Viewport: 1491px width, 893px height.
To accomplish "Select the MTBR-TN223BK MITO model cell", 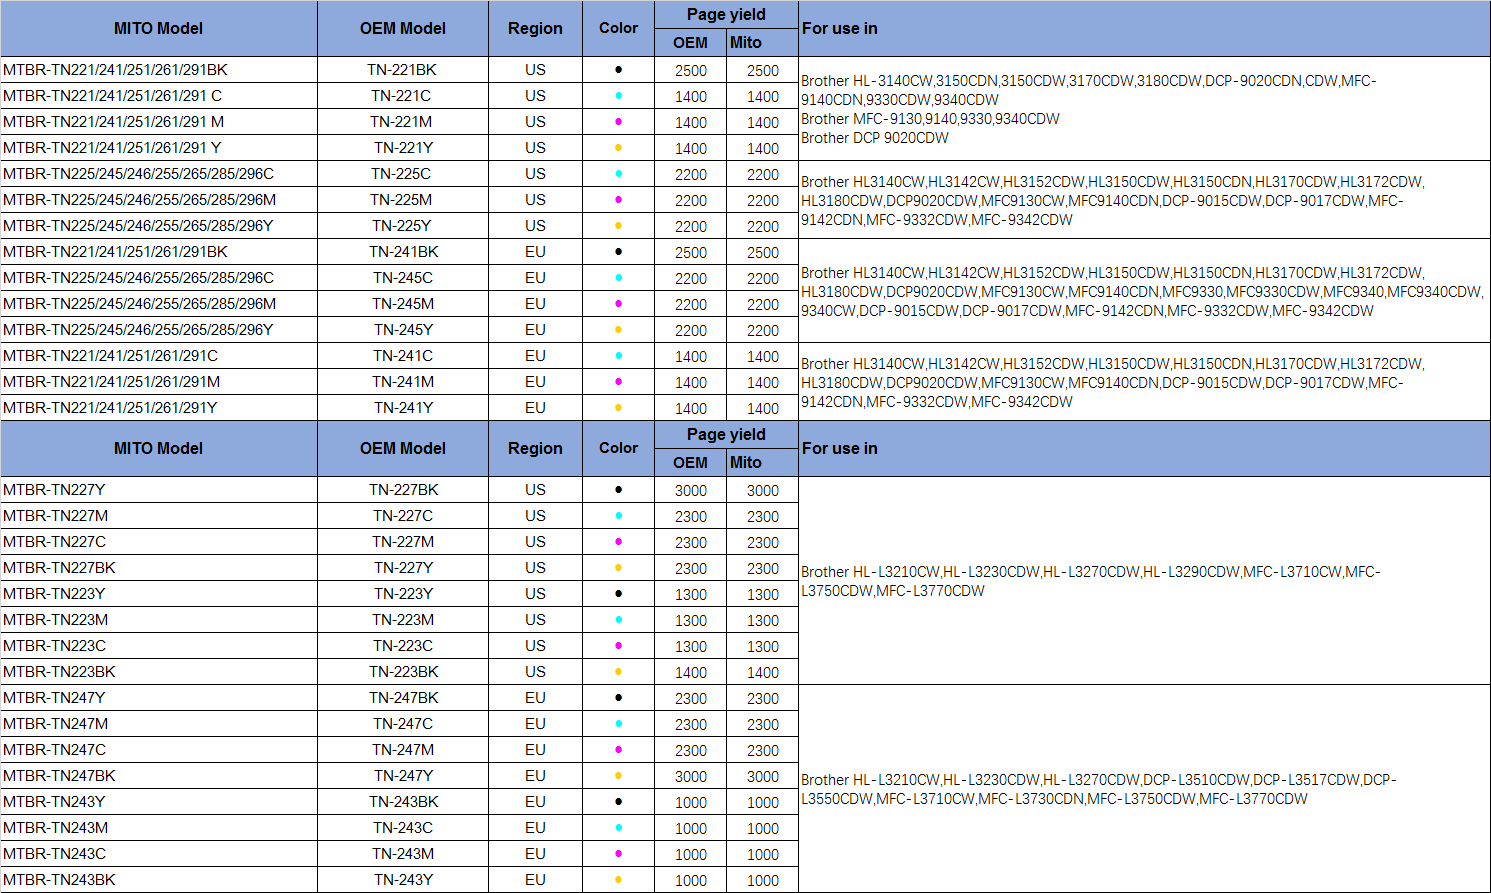I will click(159, 672).
